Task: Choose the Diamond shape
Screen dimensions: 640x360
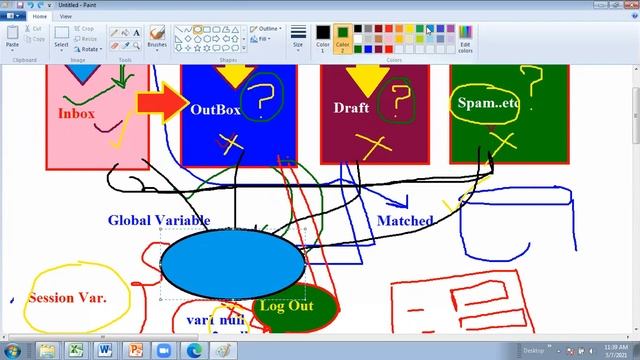Action: [x=188, y=39]
